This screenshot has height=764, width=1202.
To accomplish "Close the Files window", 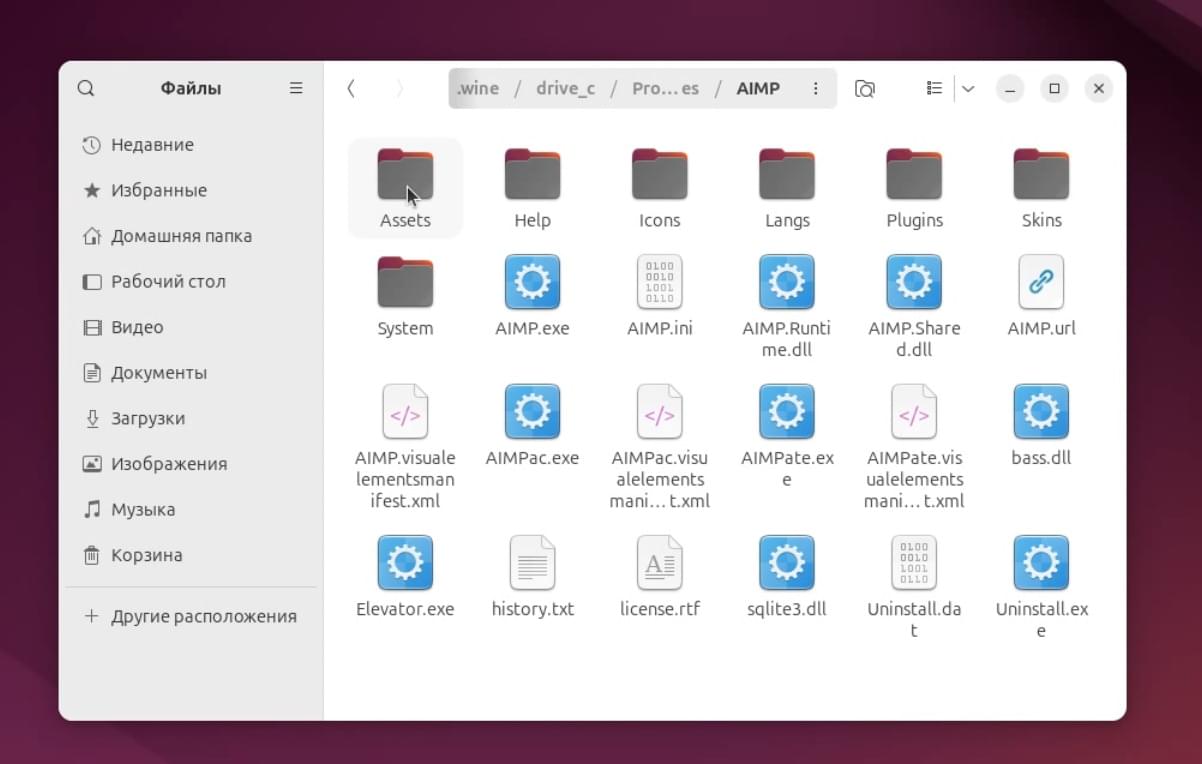I will click(1098, 88).
